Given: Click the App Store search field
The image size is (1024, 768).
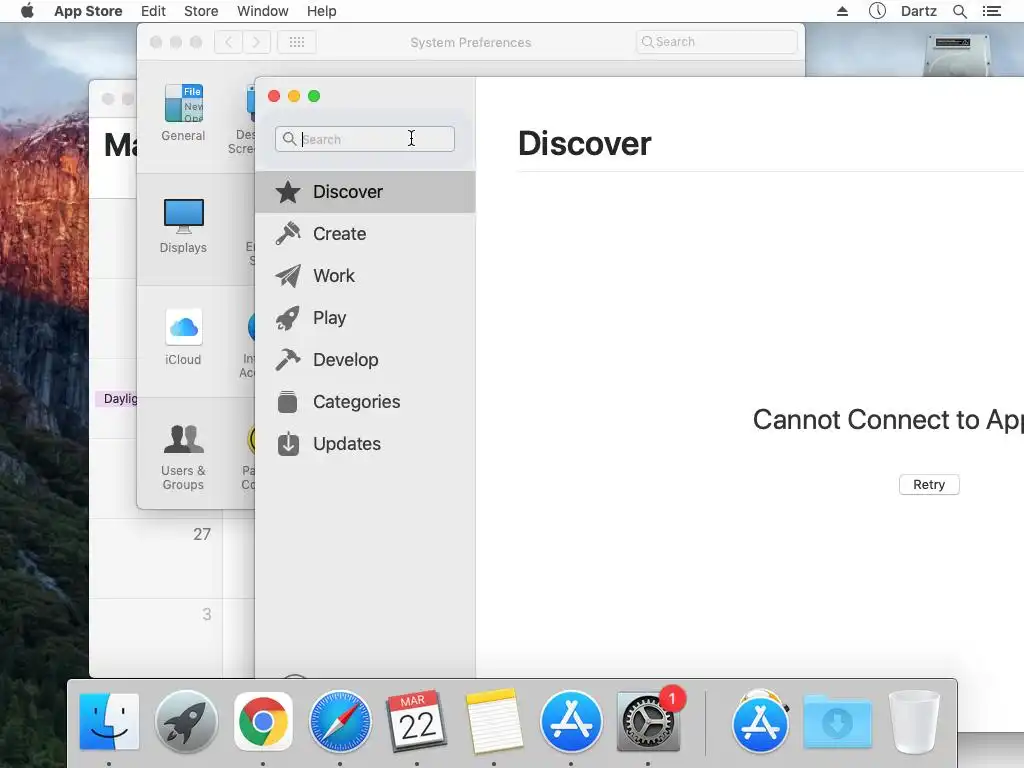Looking at the screenshot, I should tap(365, 139).
